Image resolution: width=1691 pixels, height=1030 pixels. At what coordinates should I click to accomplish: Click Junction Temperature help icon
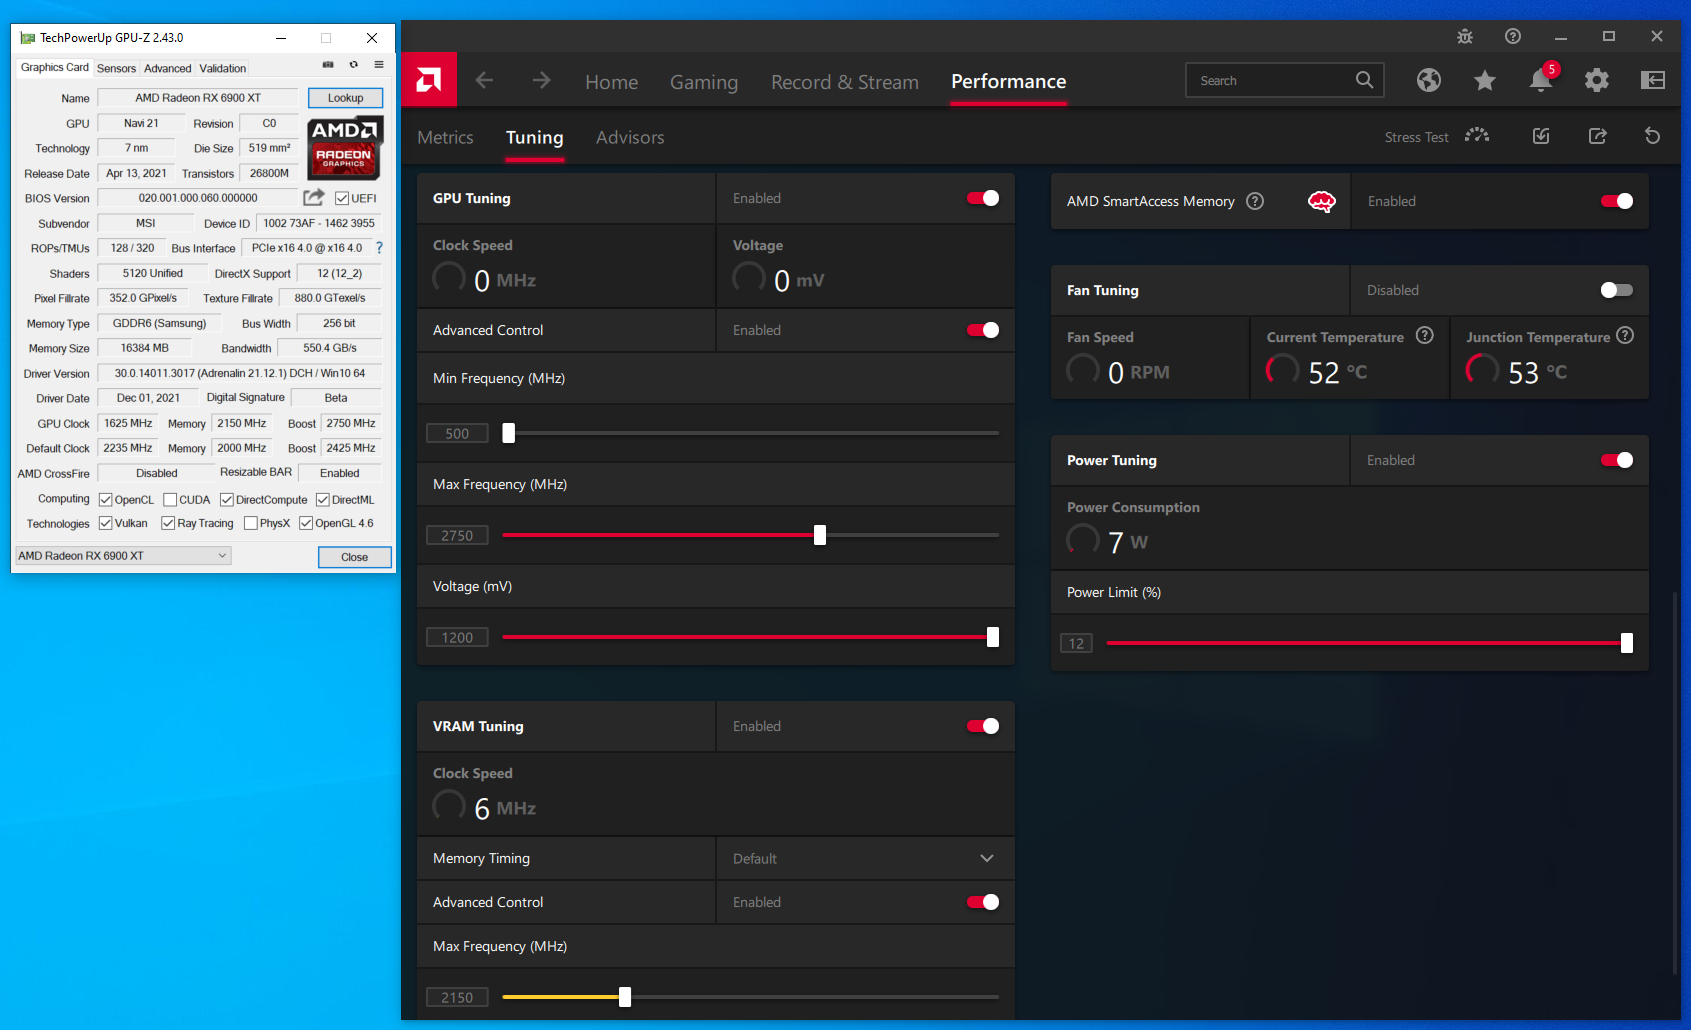[1625, 336]
